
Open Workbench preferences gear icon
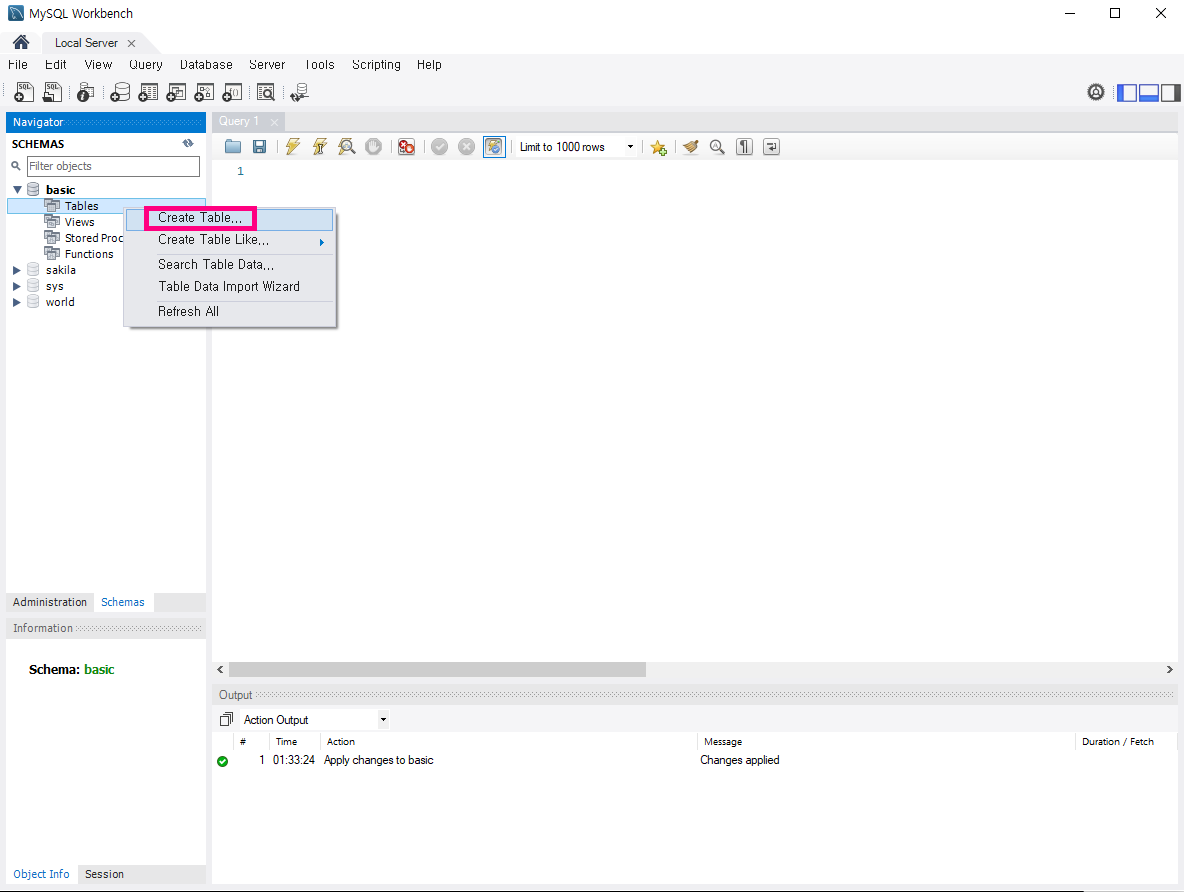[1096, 92]
